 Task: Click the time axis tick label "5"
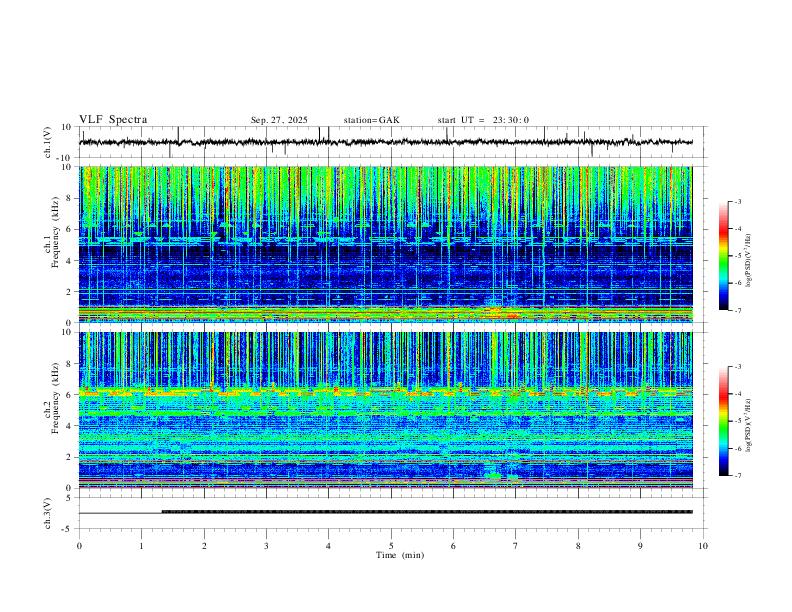pos(391,546)
